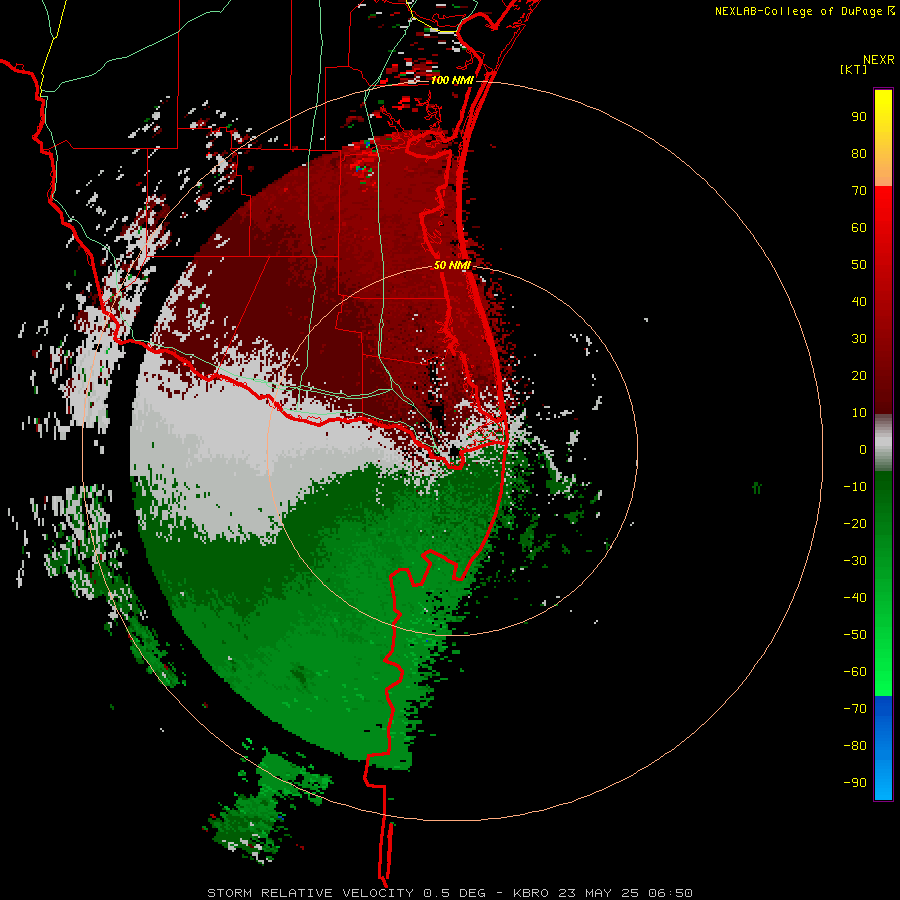Viewport: 900px width, 900px height.
Task: Click the 70 value on velocity scale
Action: click(x=859, y=191)
